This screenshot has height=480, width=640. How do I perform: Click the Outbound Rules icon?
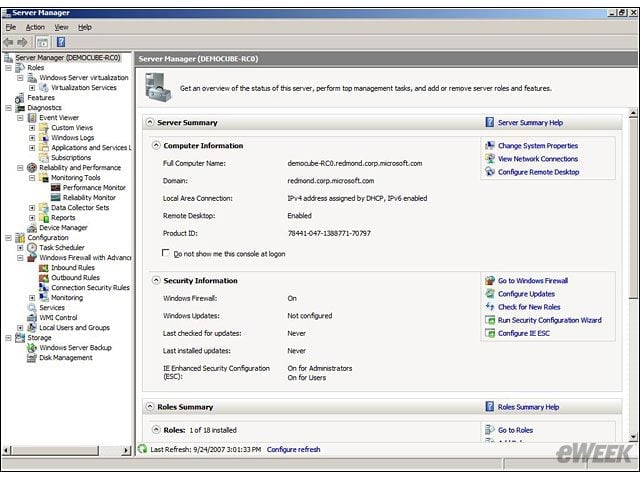click(44, 278)
